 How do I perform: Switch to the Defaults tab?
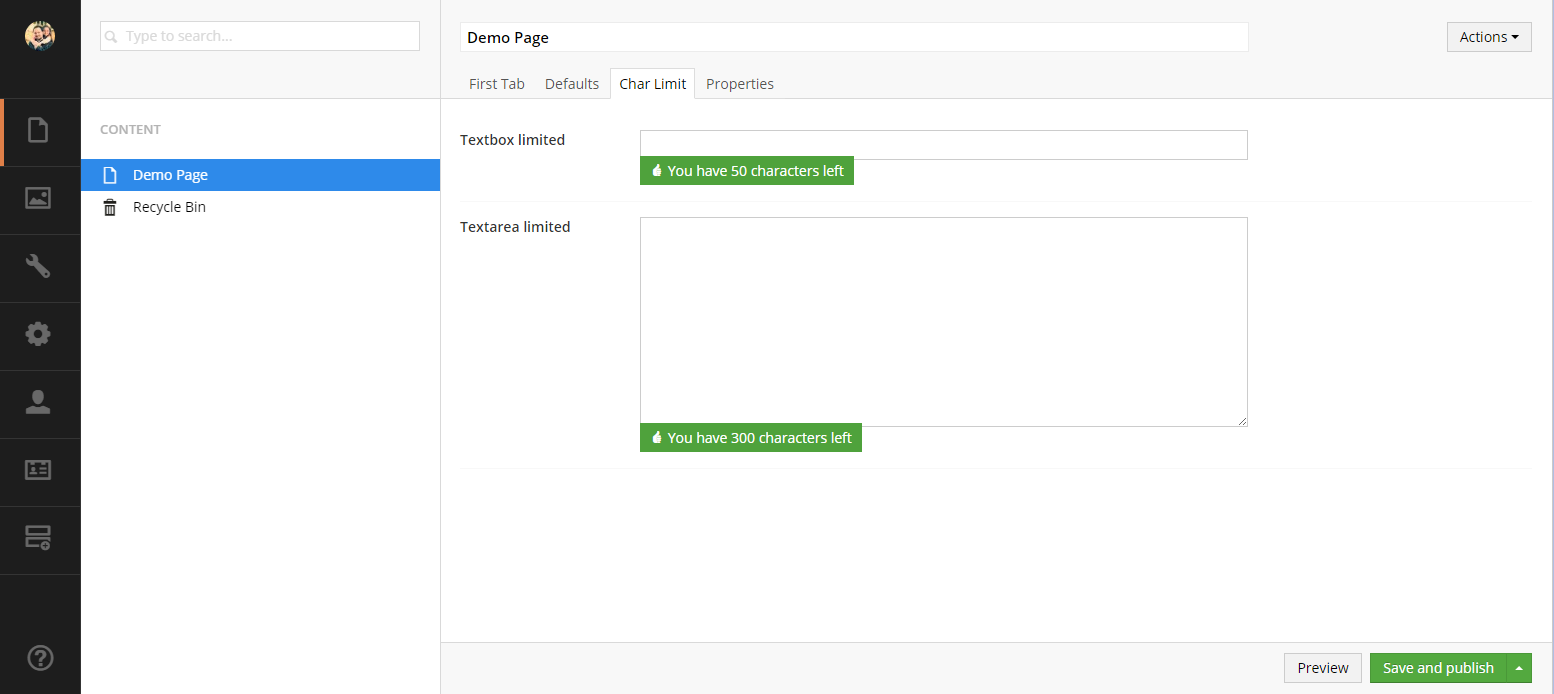[571, 83]
